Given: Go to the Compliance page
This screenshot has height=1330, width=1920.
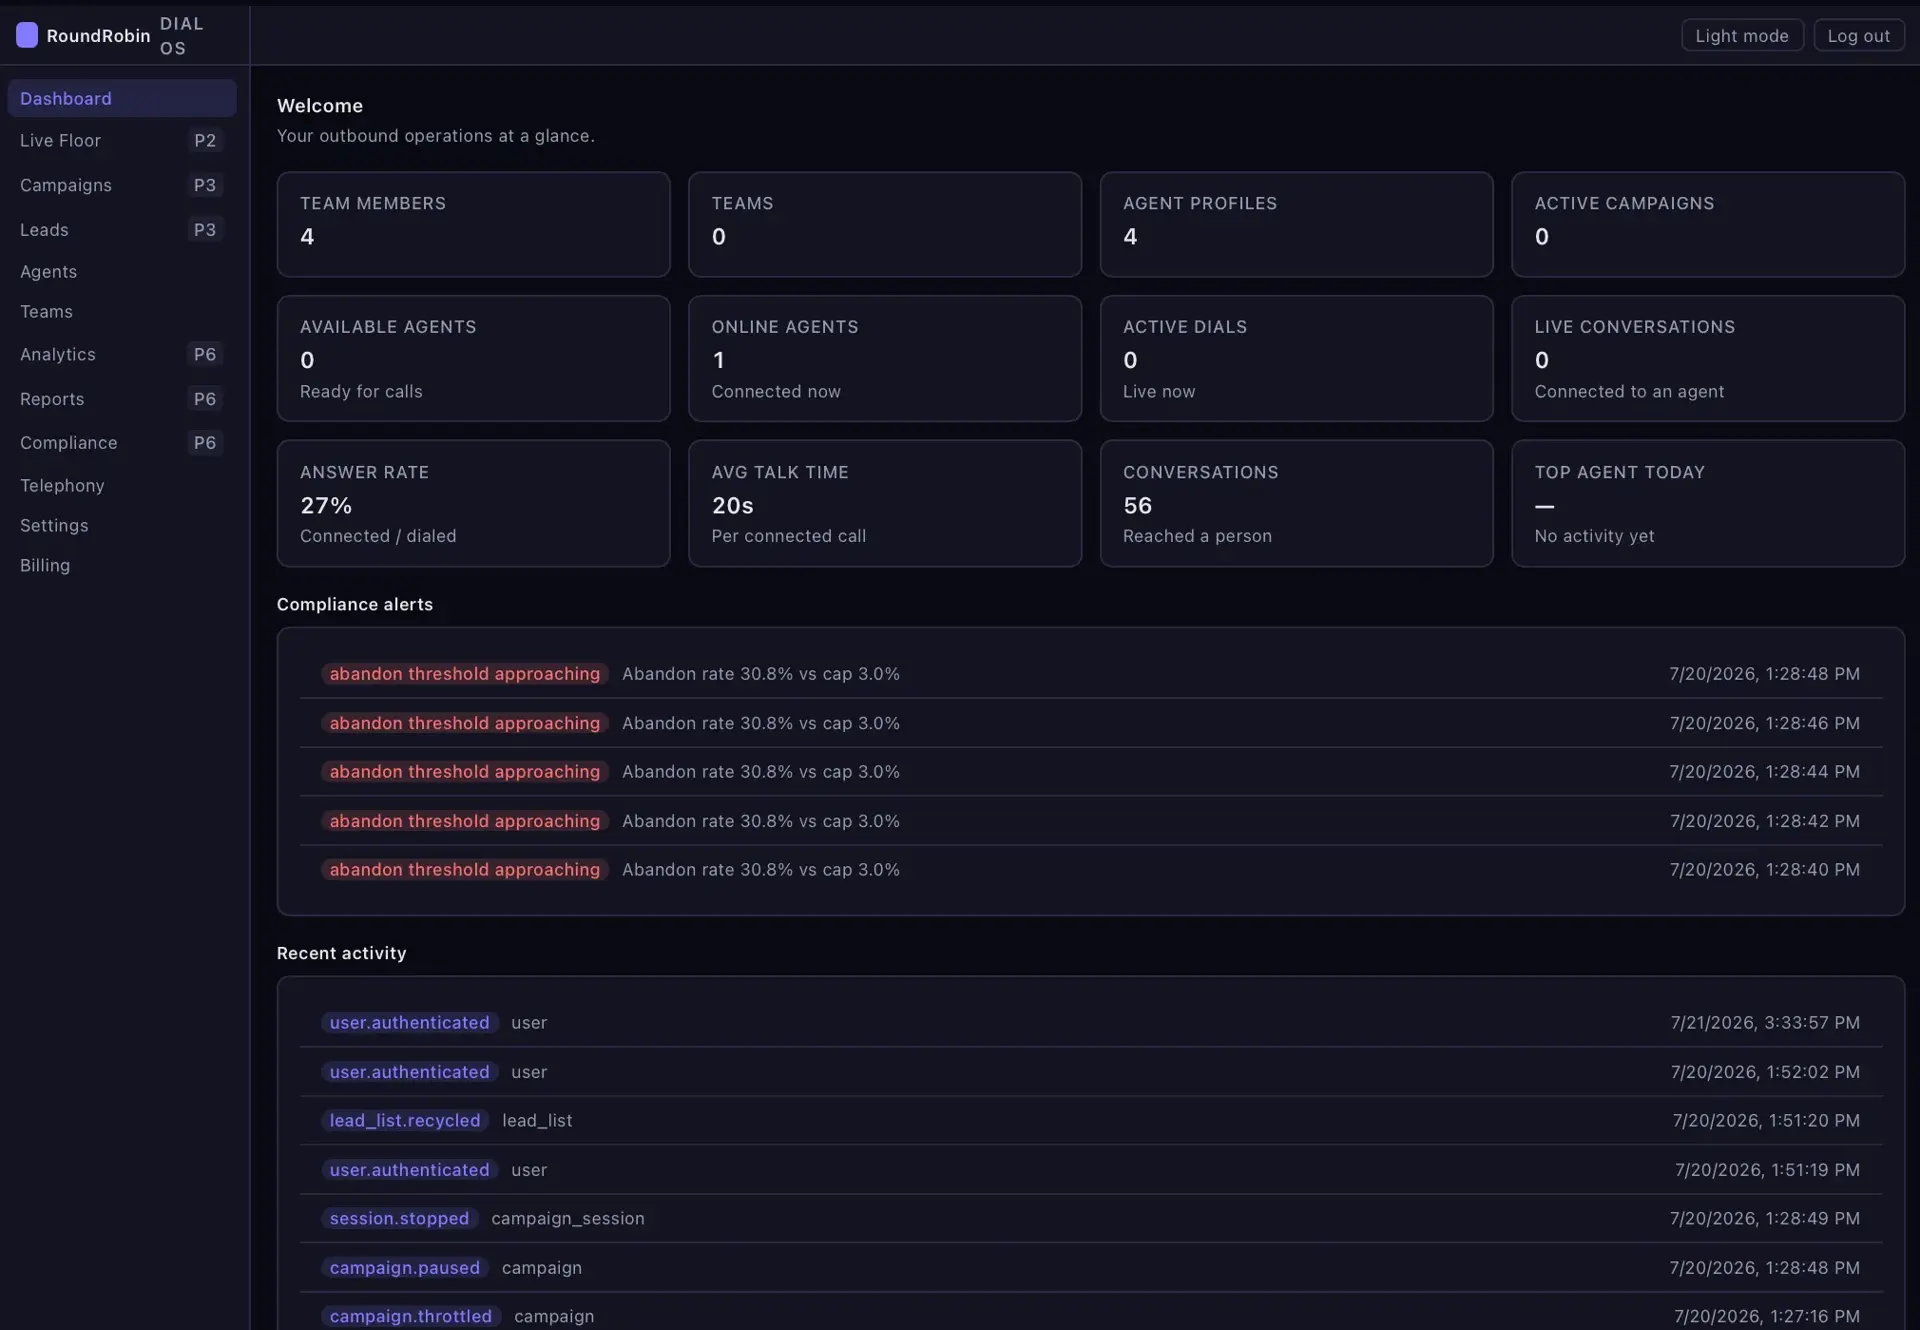Looking at the screenshot, I should click(x=121, y=442).
